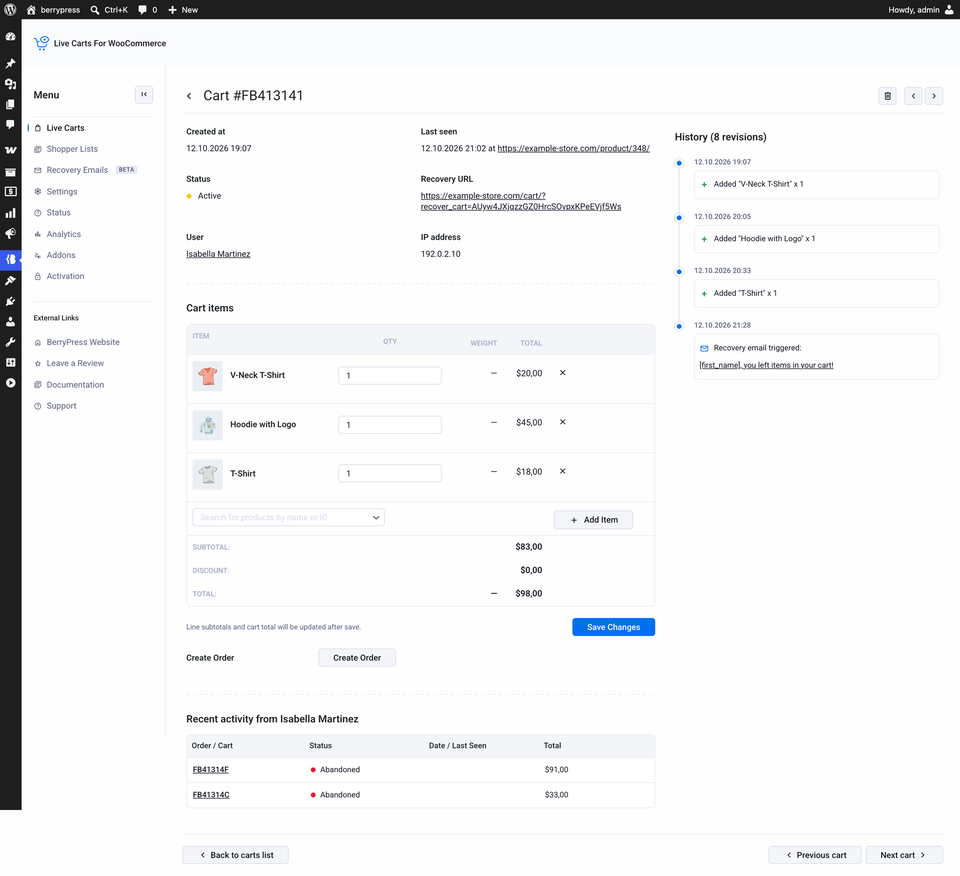Image resolution: width=960 pixels, height=876 pixels.
Task: Open the comments bubble in the top admin bar
Action: tap(148, 10)
